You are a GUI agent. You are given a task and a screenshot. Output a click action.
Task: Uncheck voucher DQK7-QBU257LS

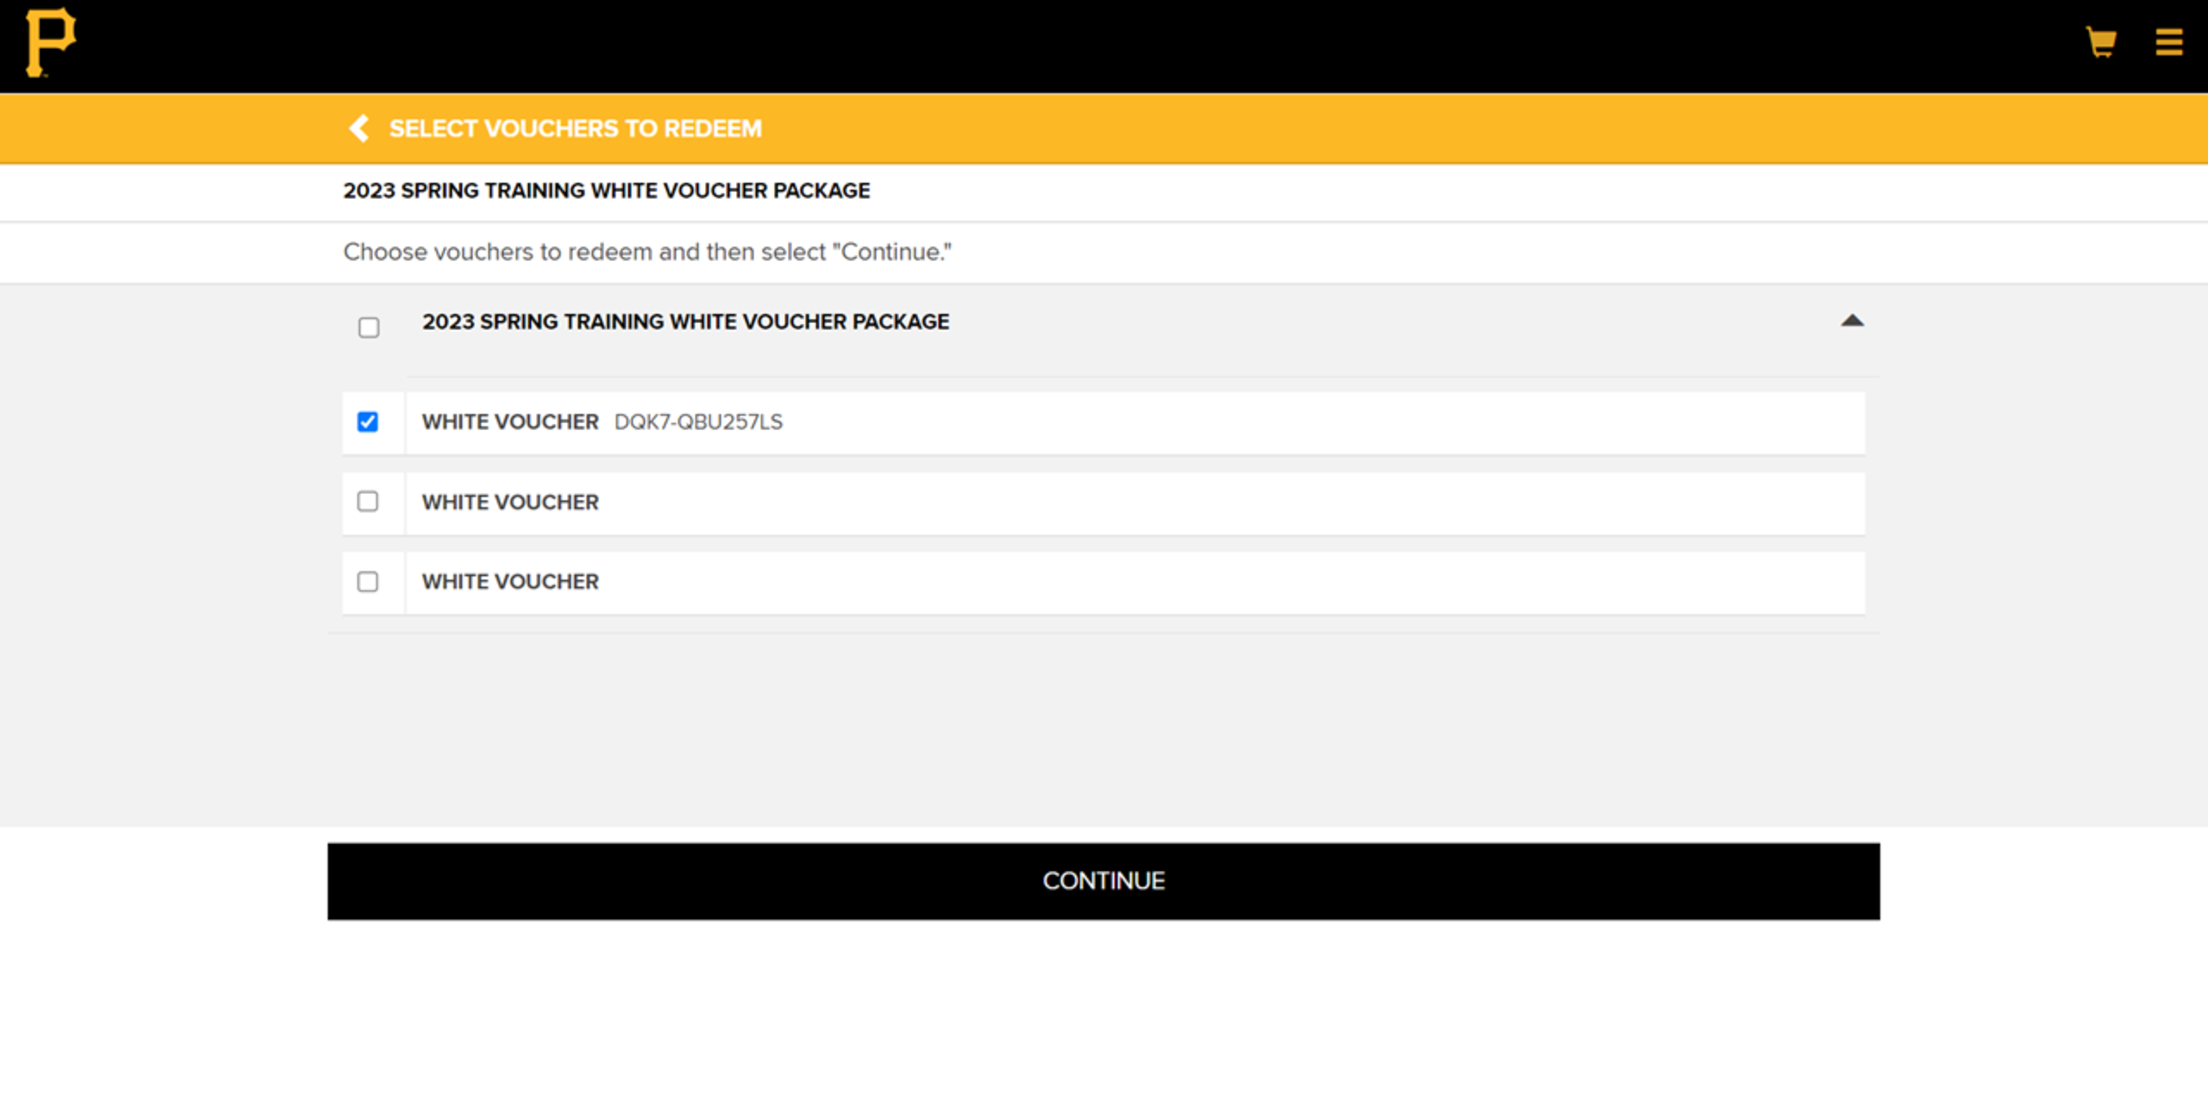pyautogui.click(x=369, y=422)
